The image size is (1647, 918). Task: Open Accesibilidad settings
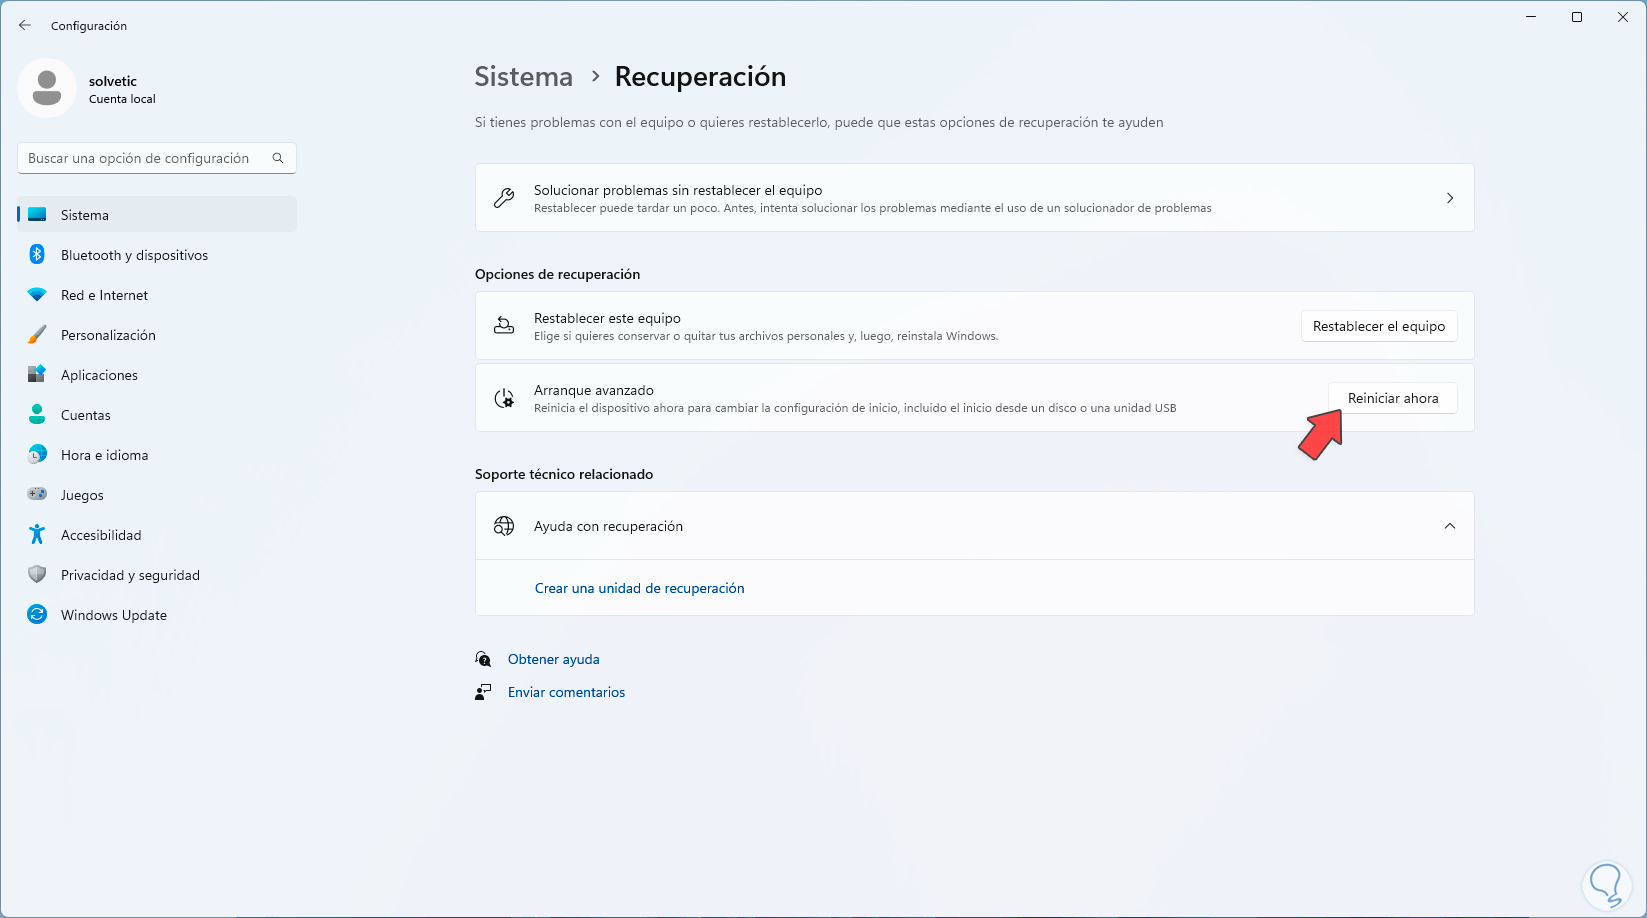click(x=157, y=535)
